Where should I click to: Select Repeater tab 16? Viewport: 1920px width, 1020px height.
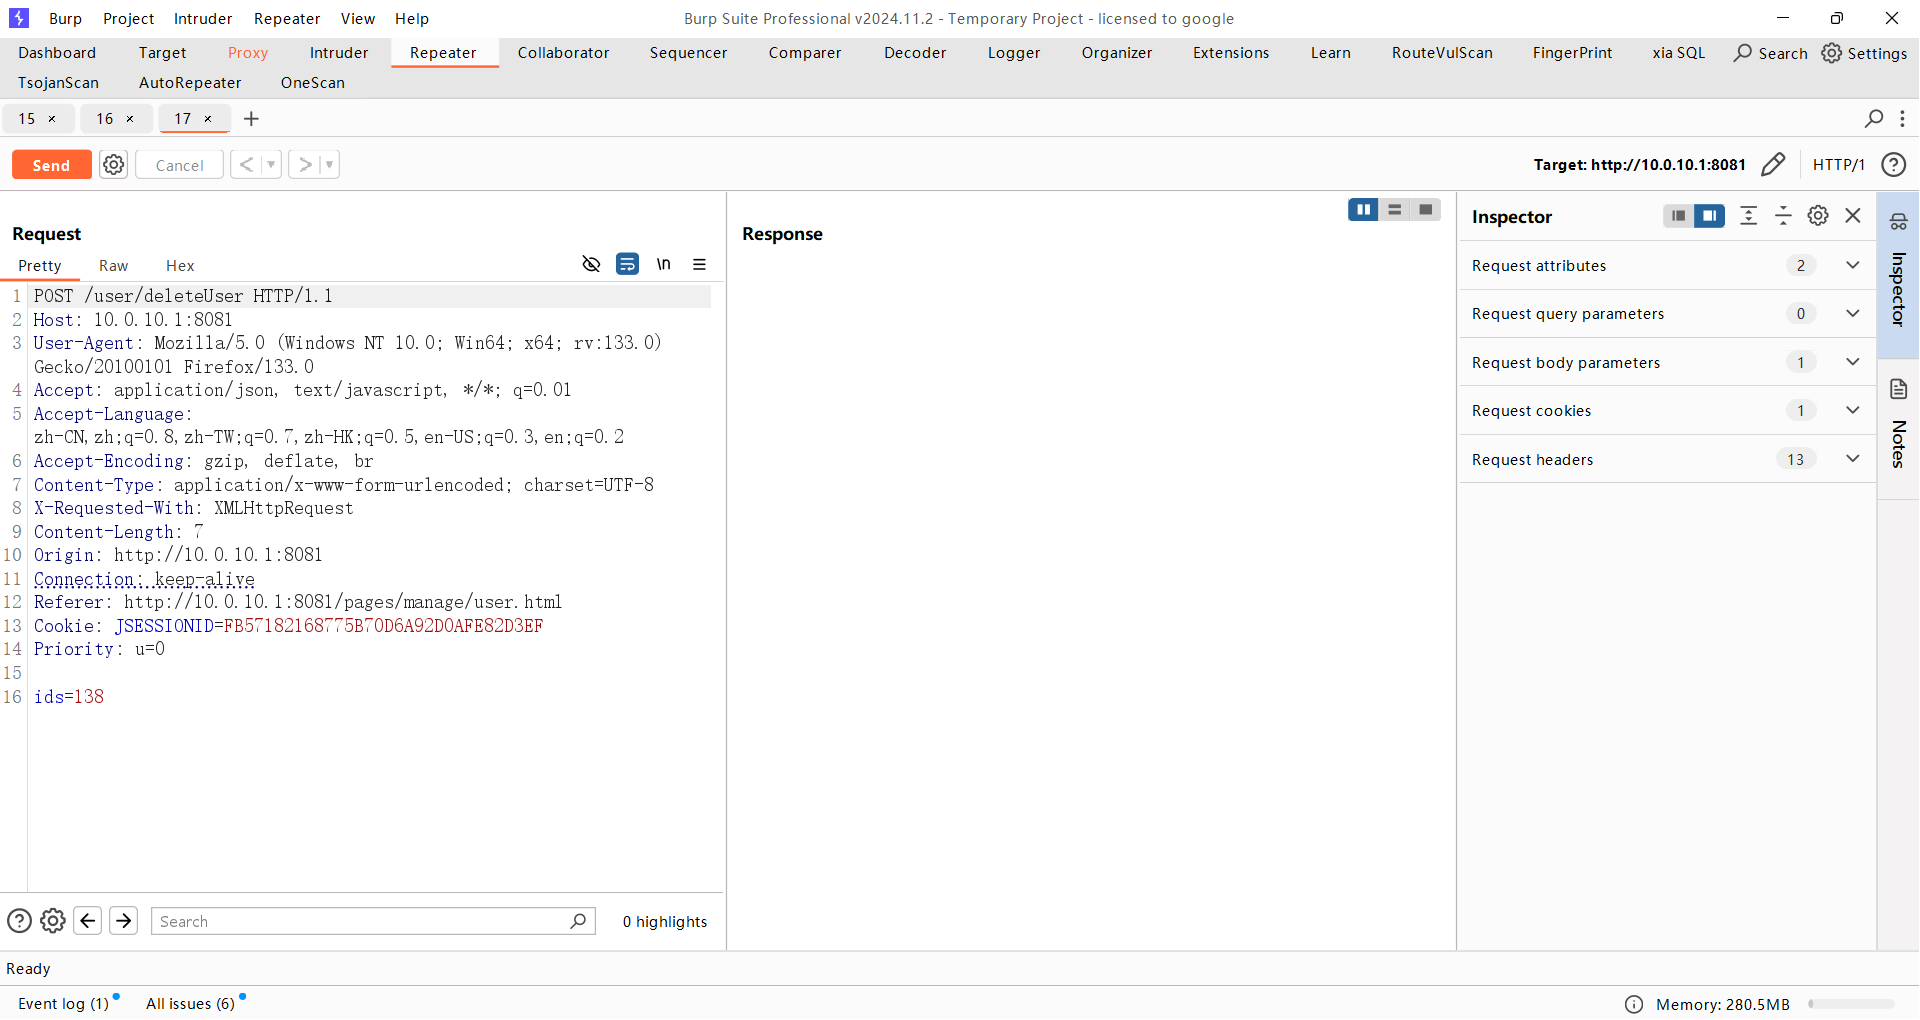point(105,119)
